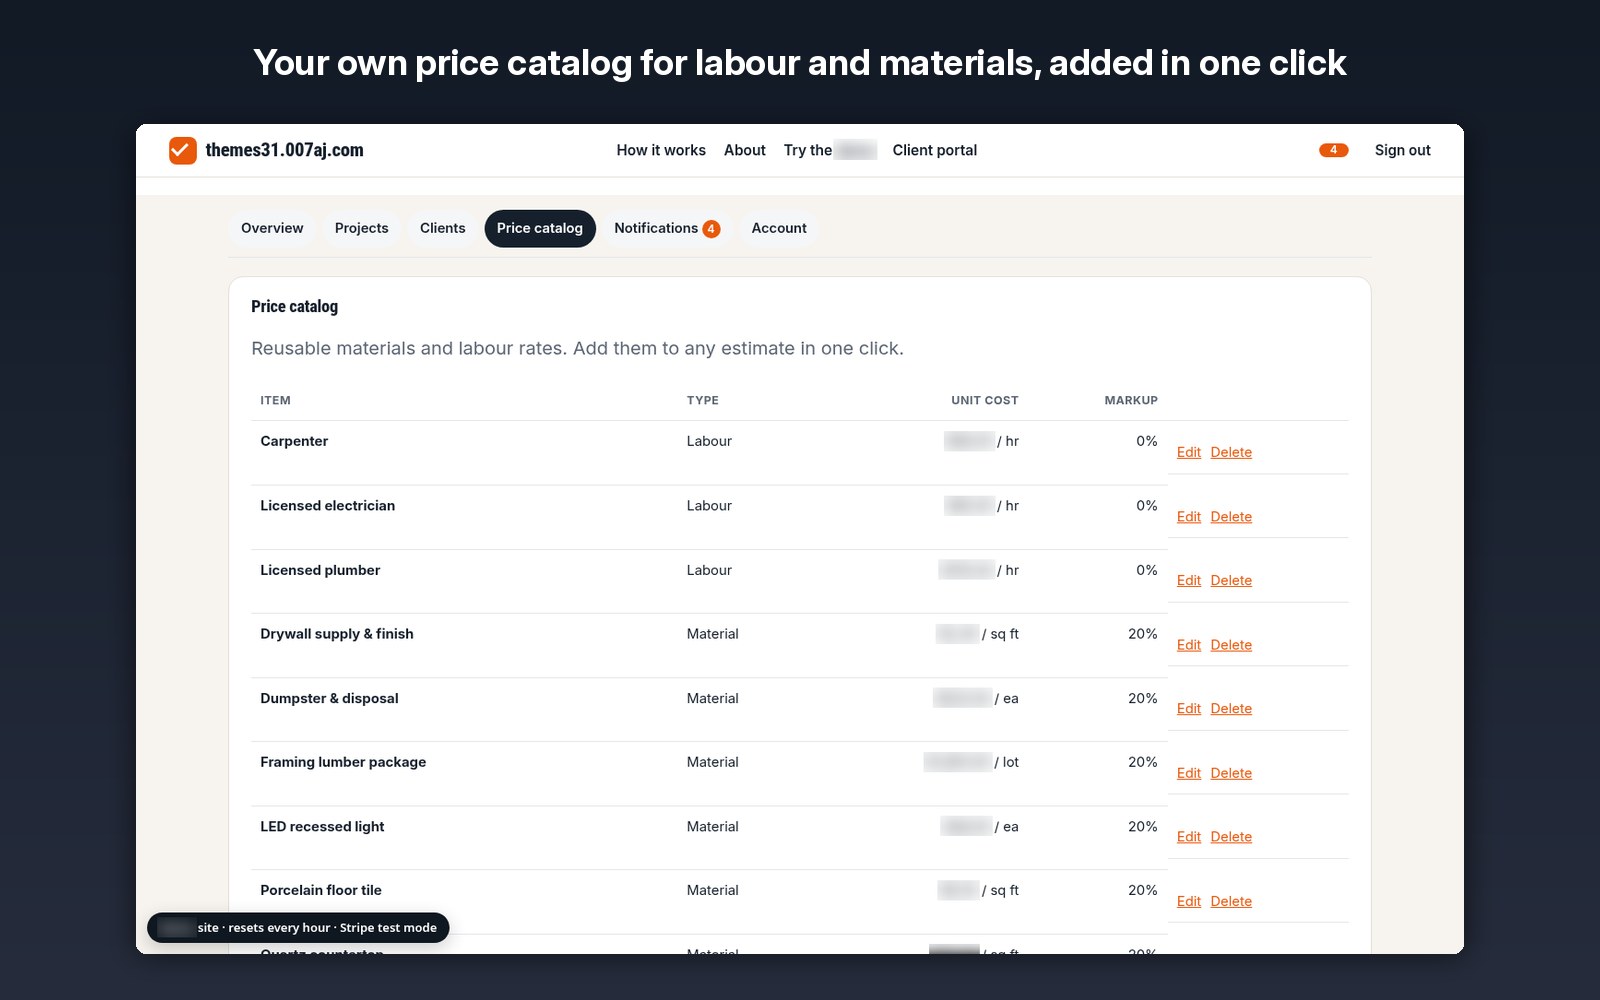1600x1000 pixels.
Task: Delete the Dumpster & disposal item
Action: click(1231, 709)
